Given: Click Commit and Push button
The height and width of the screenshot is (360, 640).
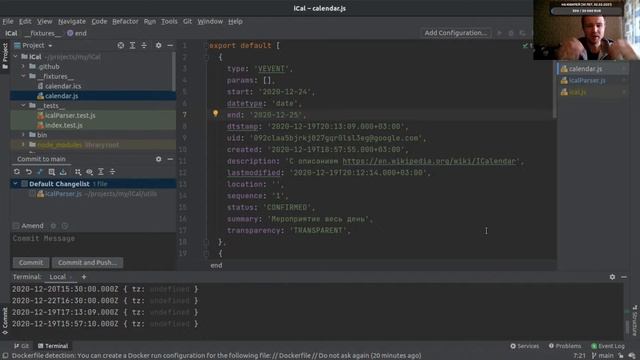Looking at the screenshot, I should click(87, 262).
